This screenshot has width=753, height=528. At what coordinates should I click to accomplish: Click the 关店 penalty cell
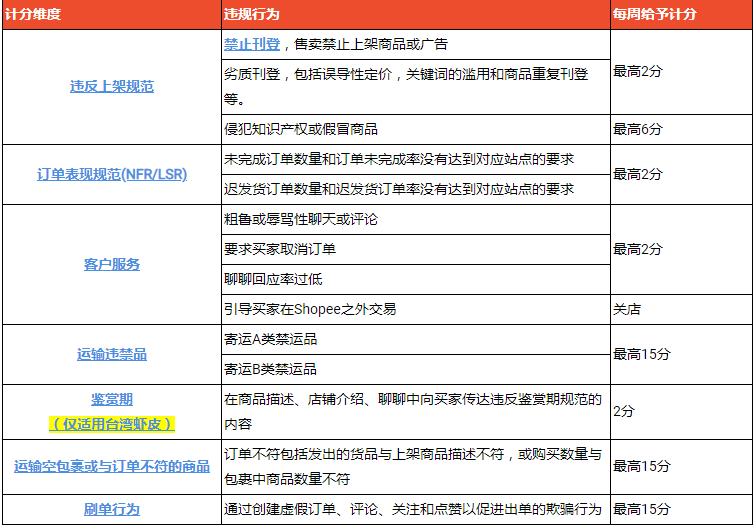[627, 309]
